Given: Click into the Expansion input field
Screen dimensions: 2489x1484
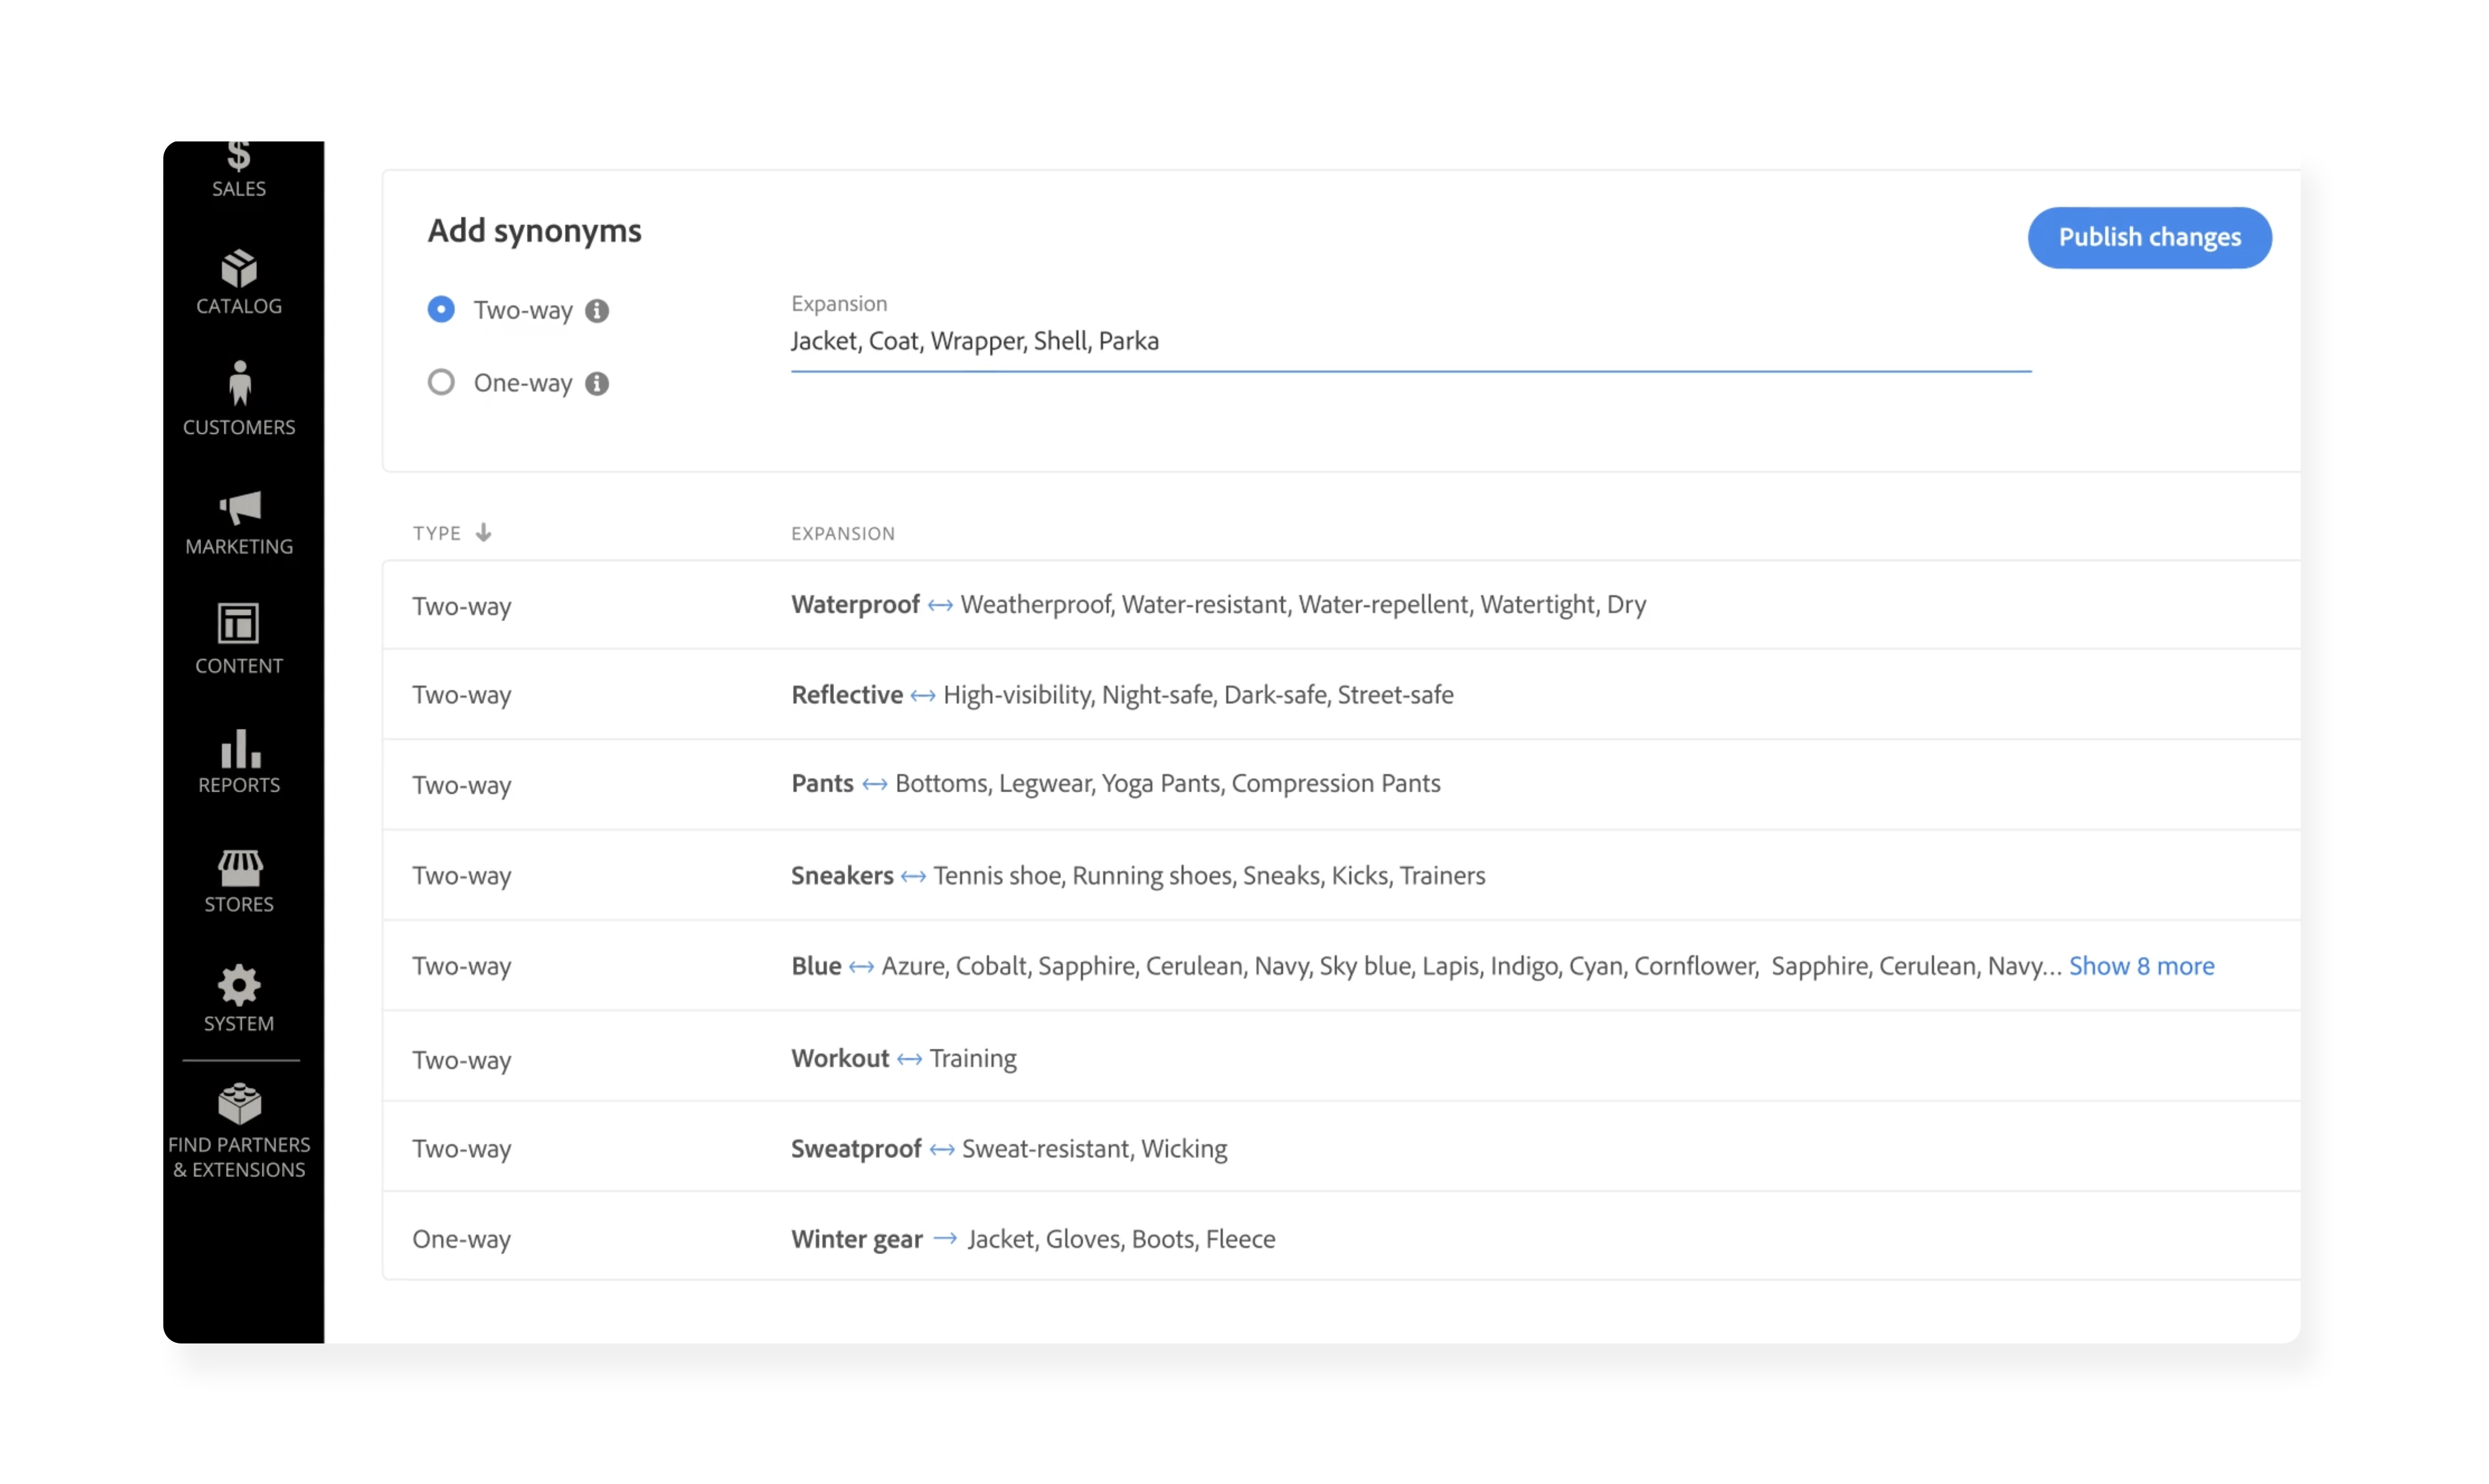Looking at the screenshot, I should point(1411,342).
